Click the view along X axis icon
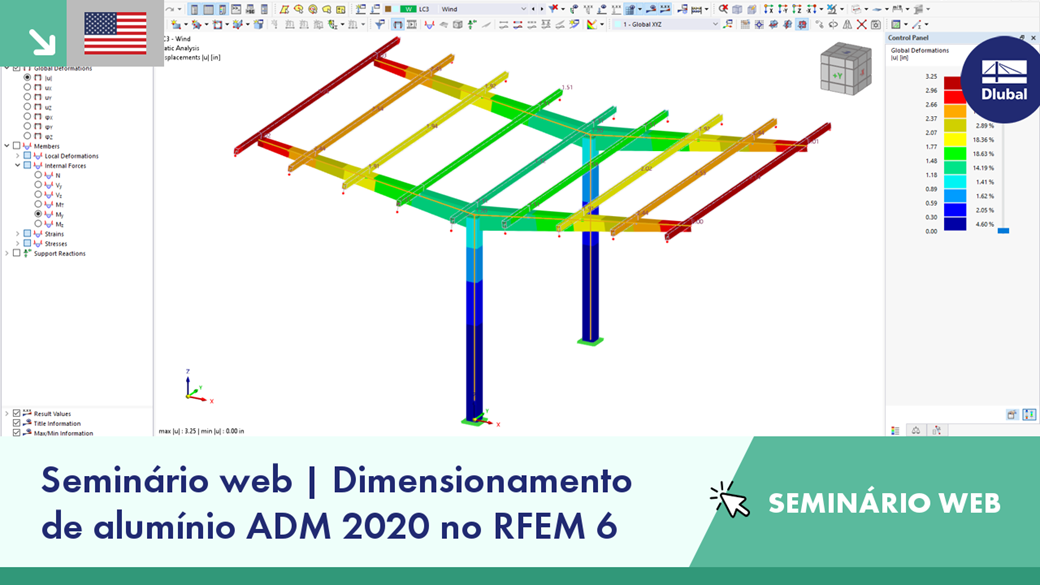 (768, 9)
